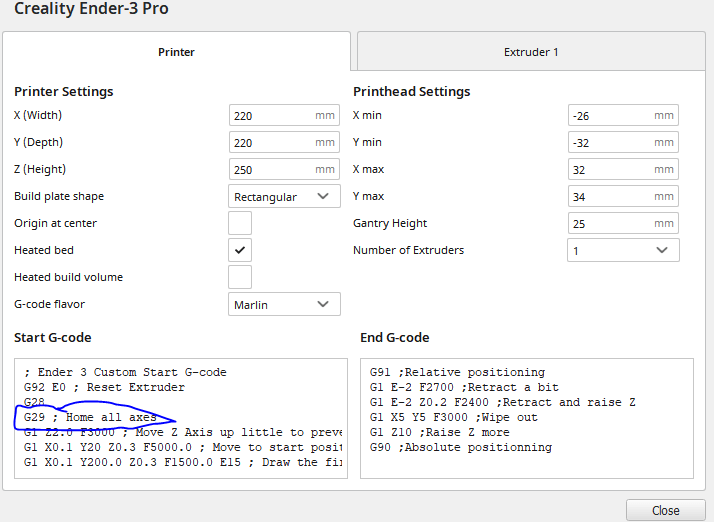Click the Gantry Height input field

pyautogui.click(x=623, y=223)
